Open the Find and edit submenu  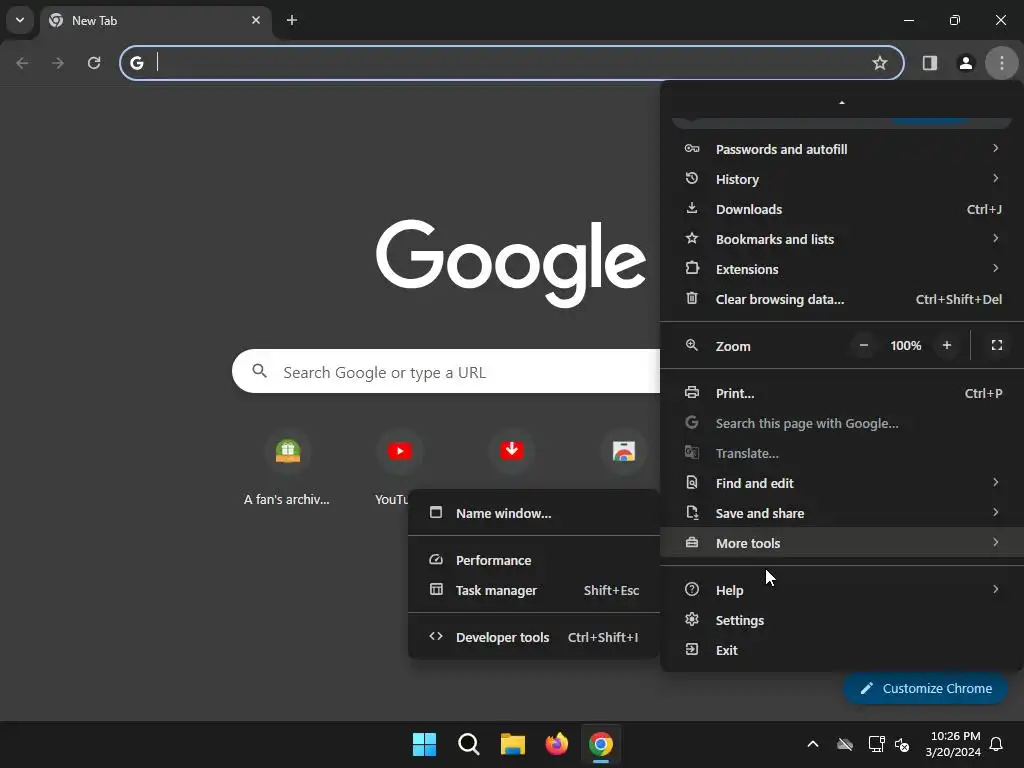[842, 483]
